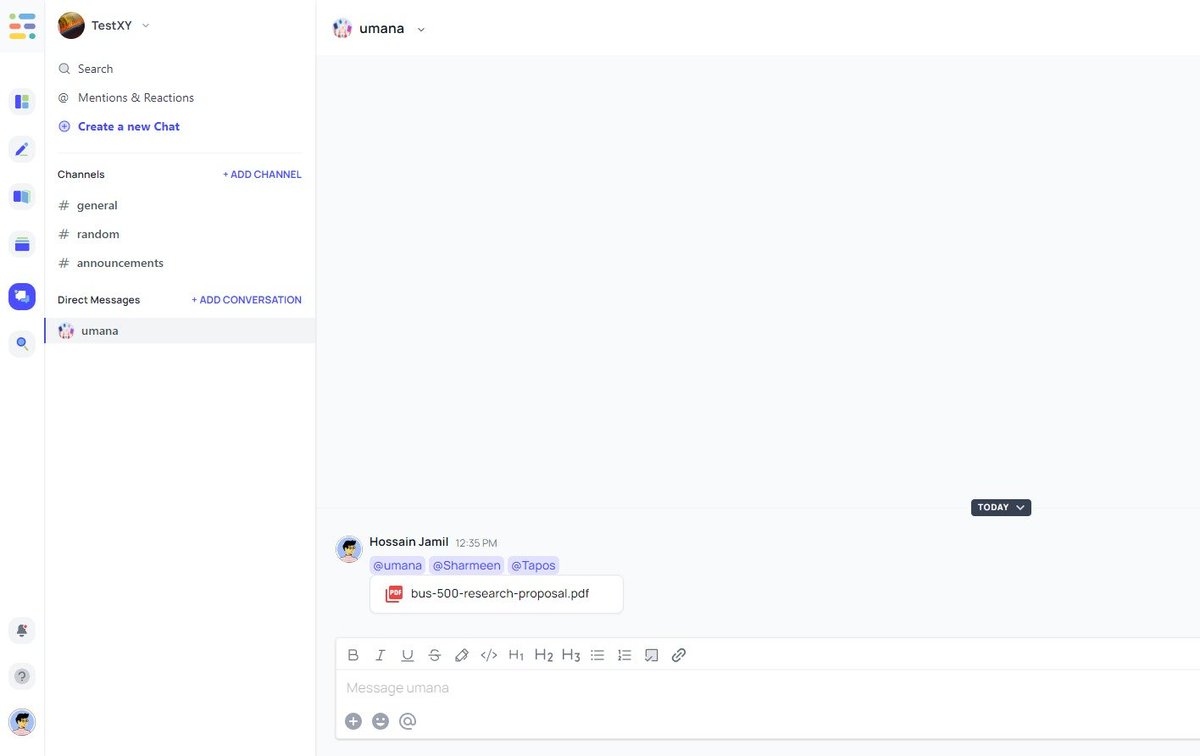Apply Heading 3 style
1200x756 pixels.
click(x=570, y=655)
